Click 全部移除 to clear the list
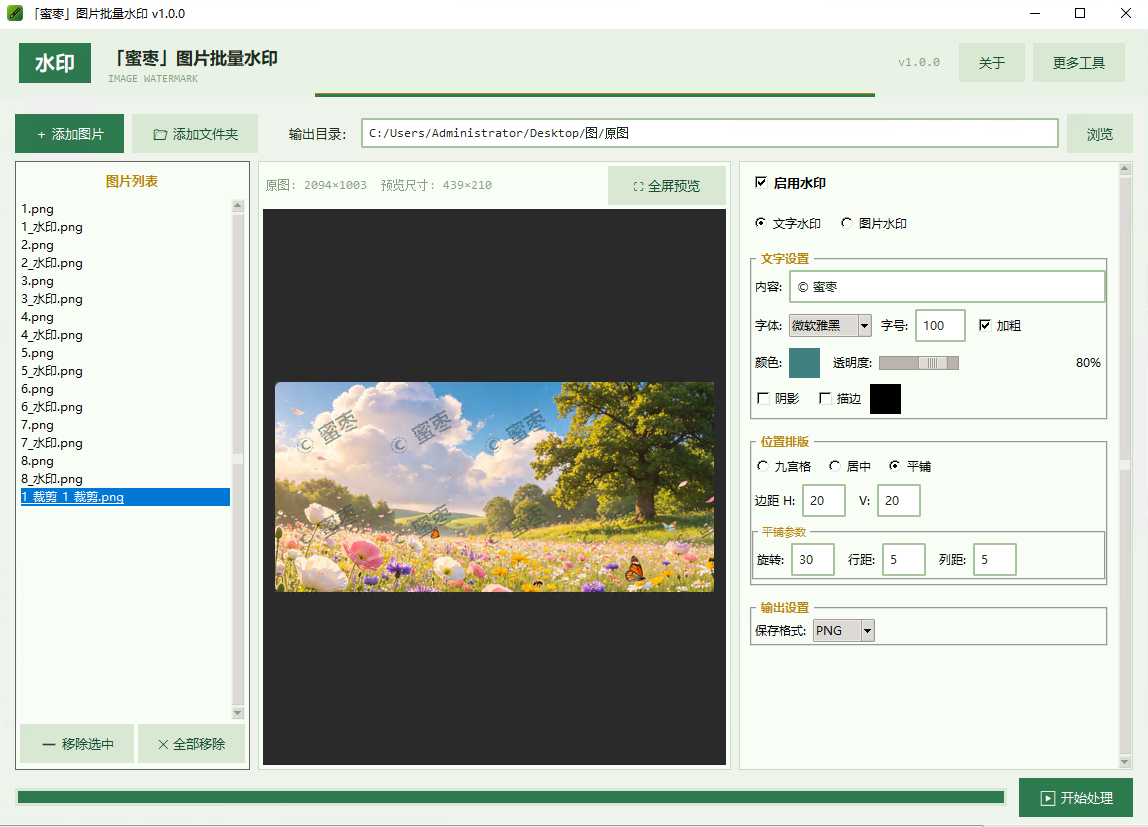 [x=191, y=744]
